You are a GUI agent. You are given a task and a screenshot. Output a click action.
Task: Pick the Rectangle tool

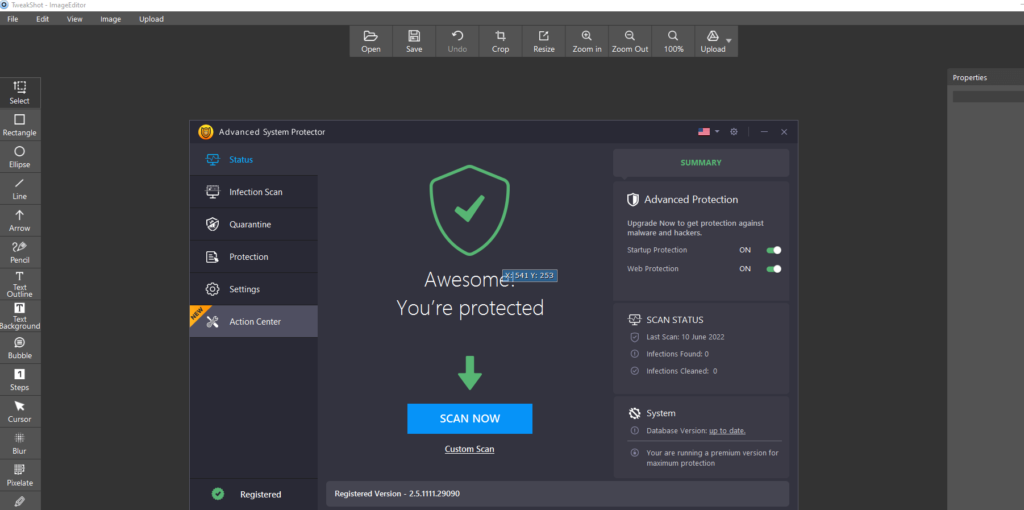click(20, 125)
